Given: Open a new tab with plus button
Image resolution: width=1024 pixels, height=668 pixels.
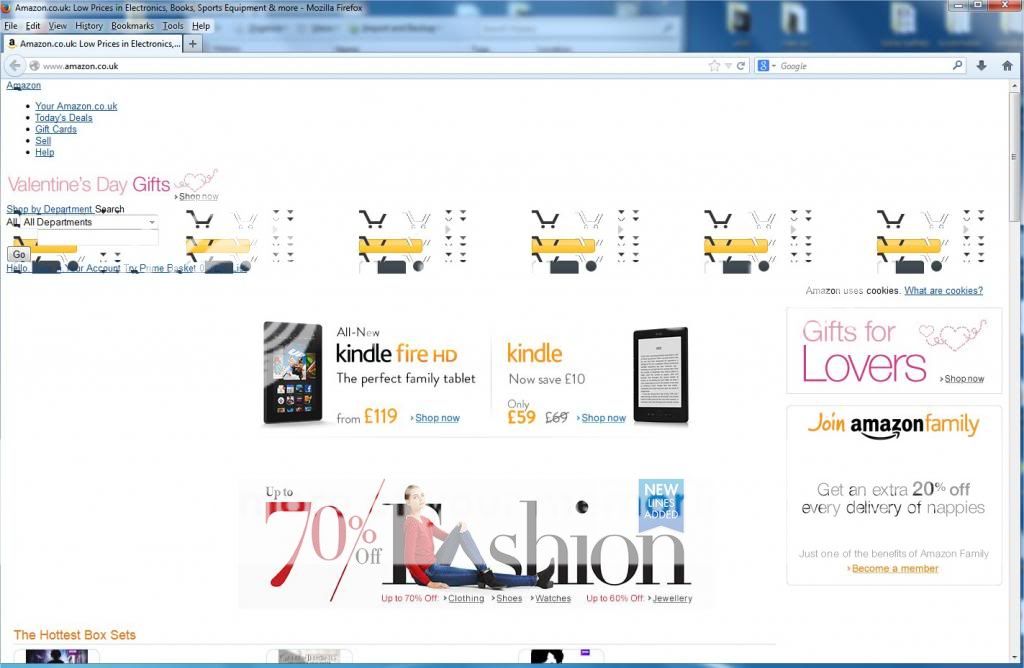Looking at the screenshot, I should pyautogui.click(x=193, y=44).
